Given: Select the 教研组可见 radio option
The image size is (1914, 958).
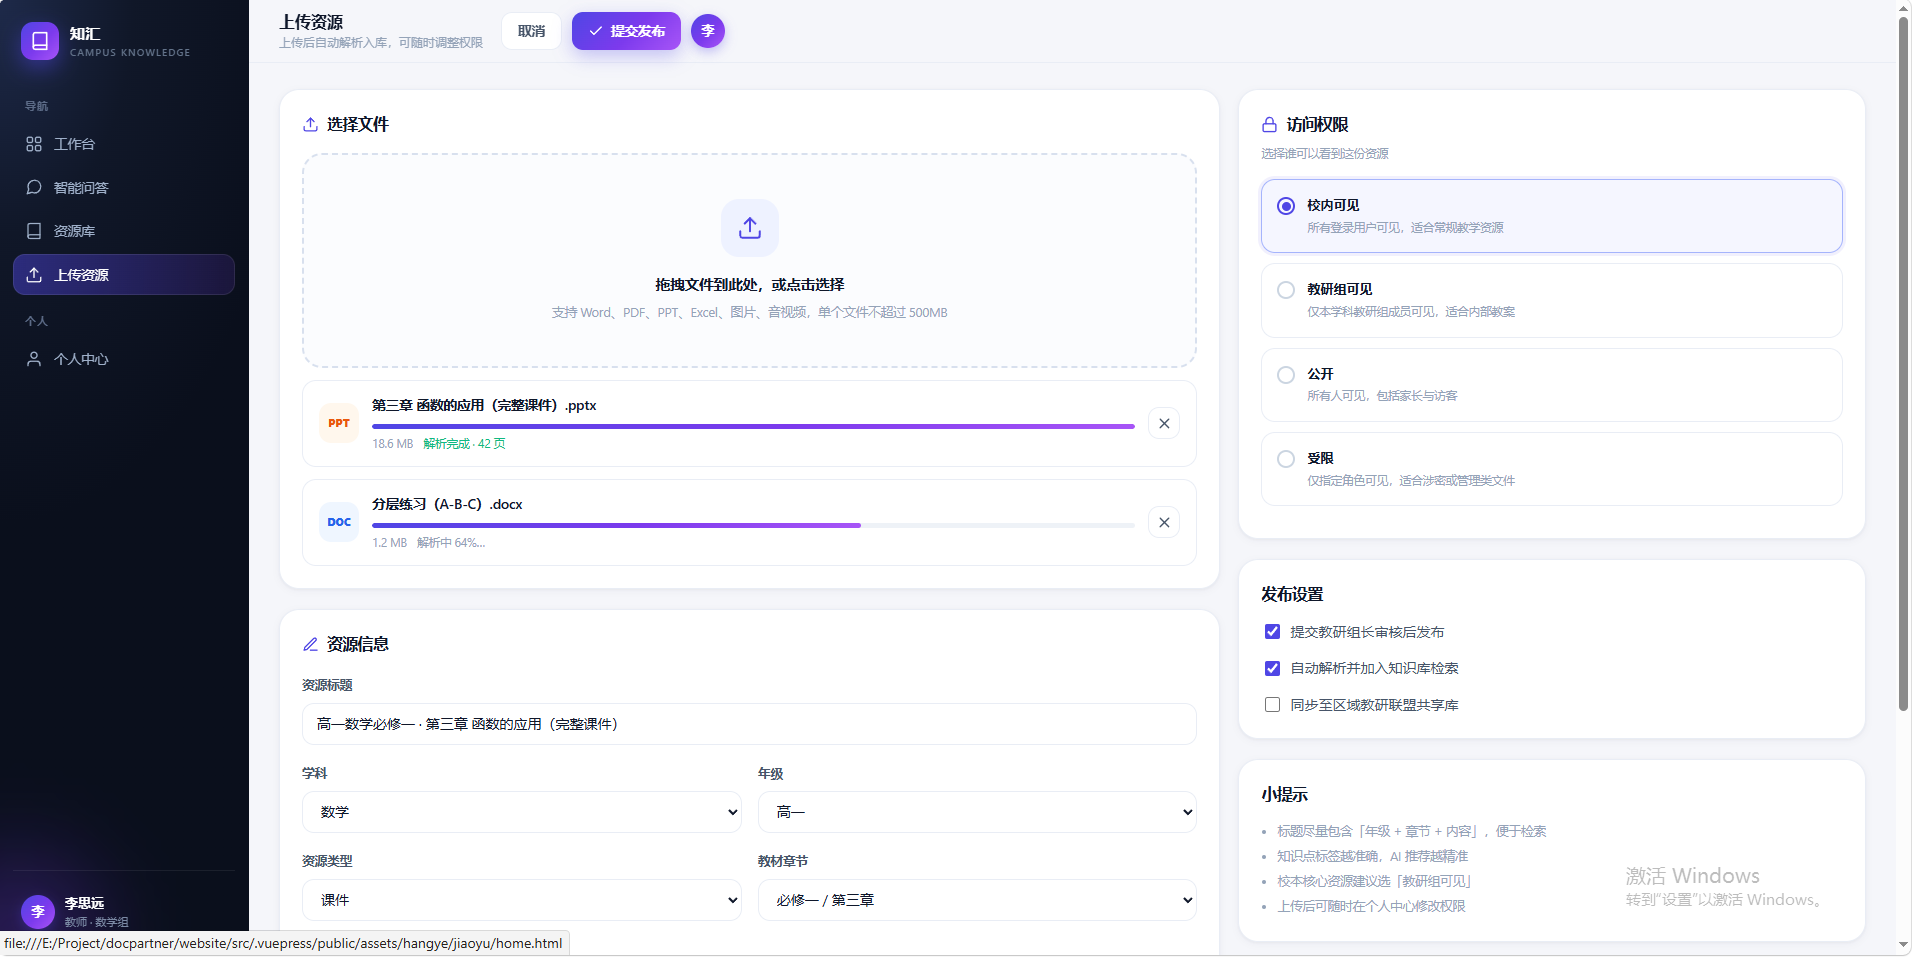Looking at the screenshot, I should pos(1286,290).
